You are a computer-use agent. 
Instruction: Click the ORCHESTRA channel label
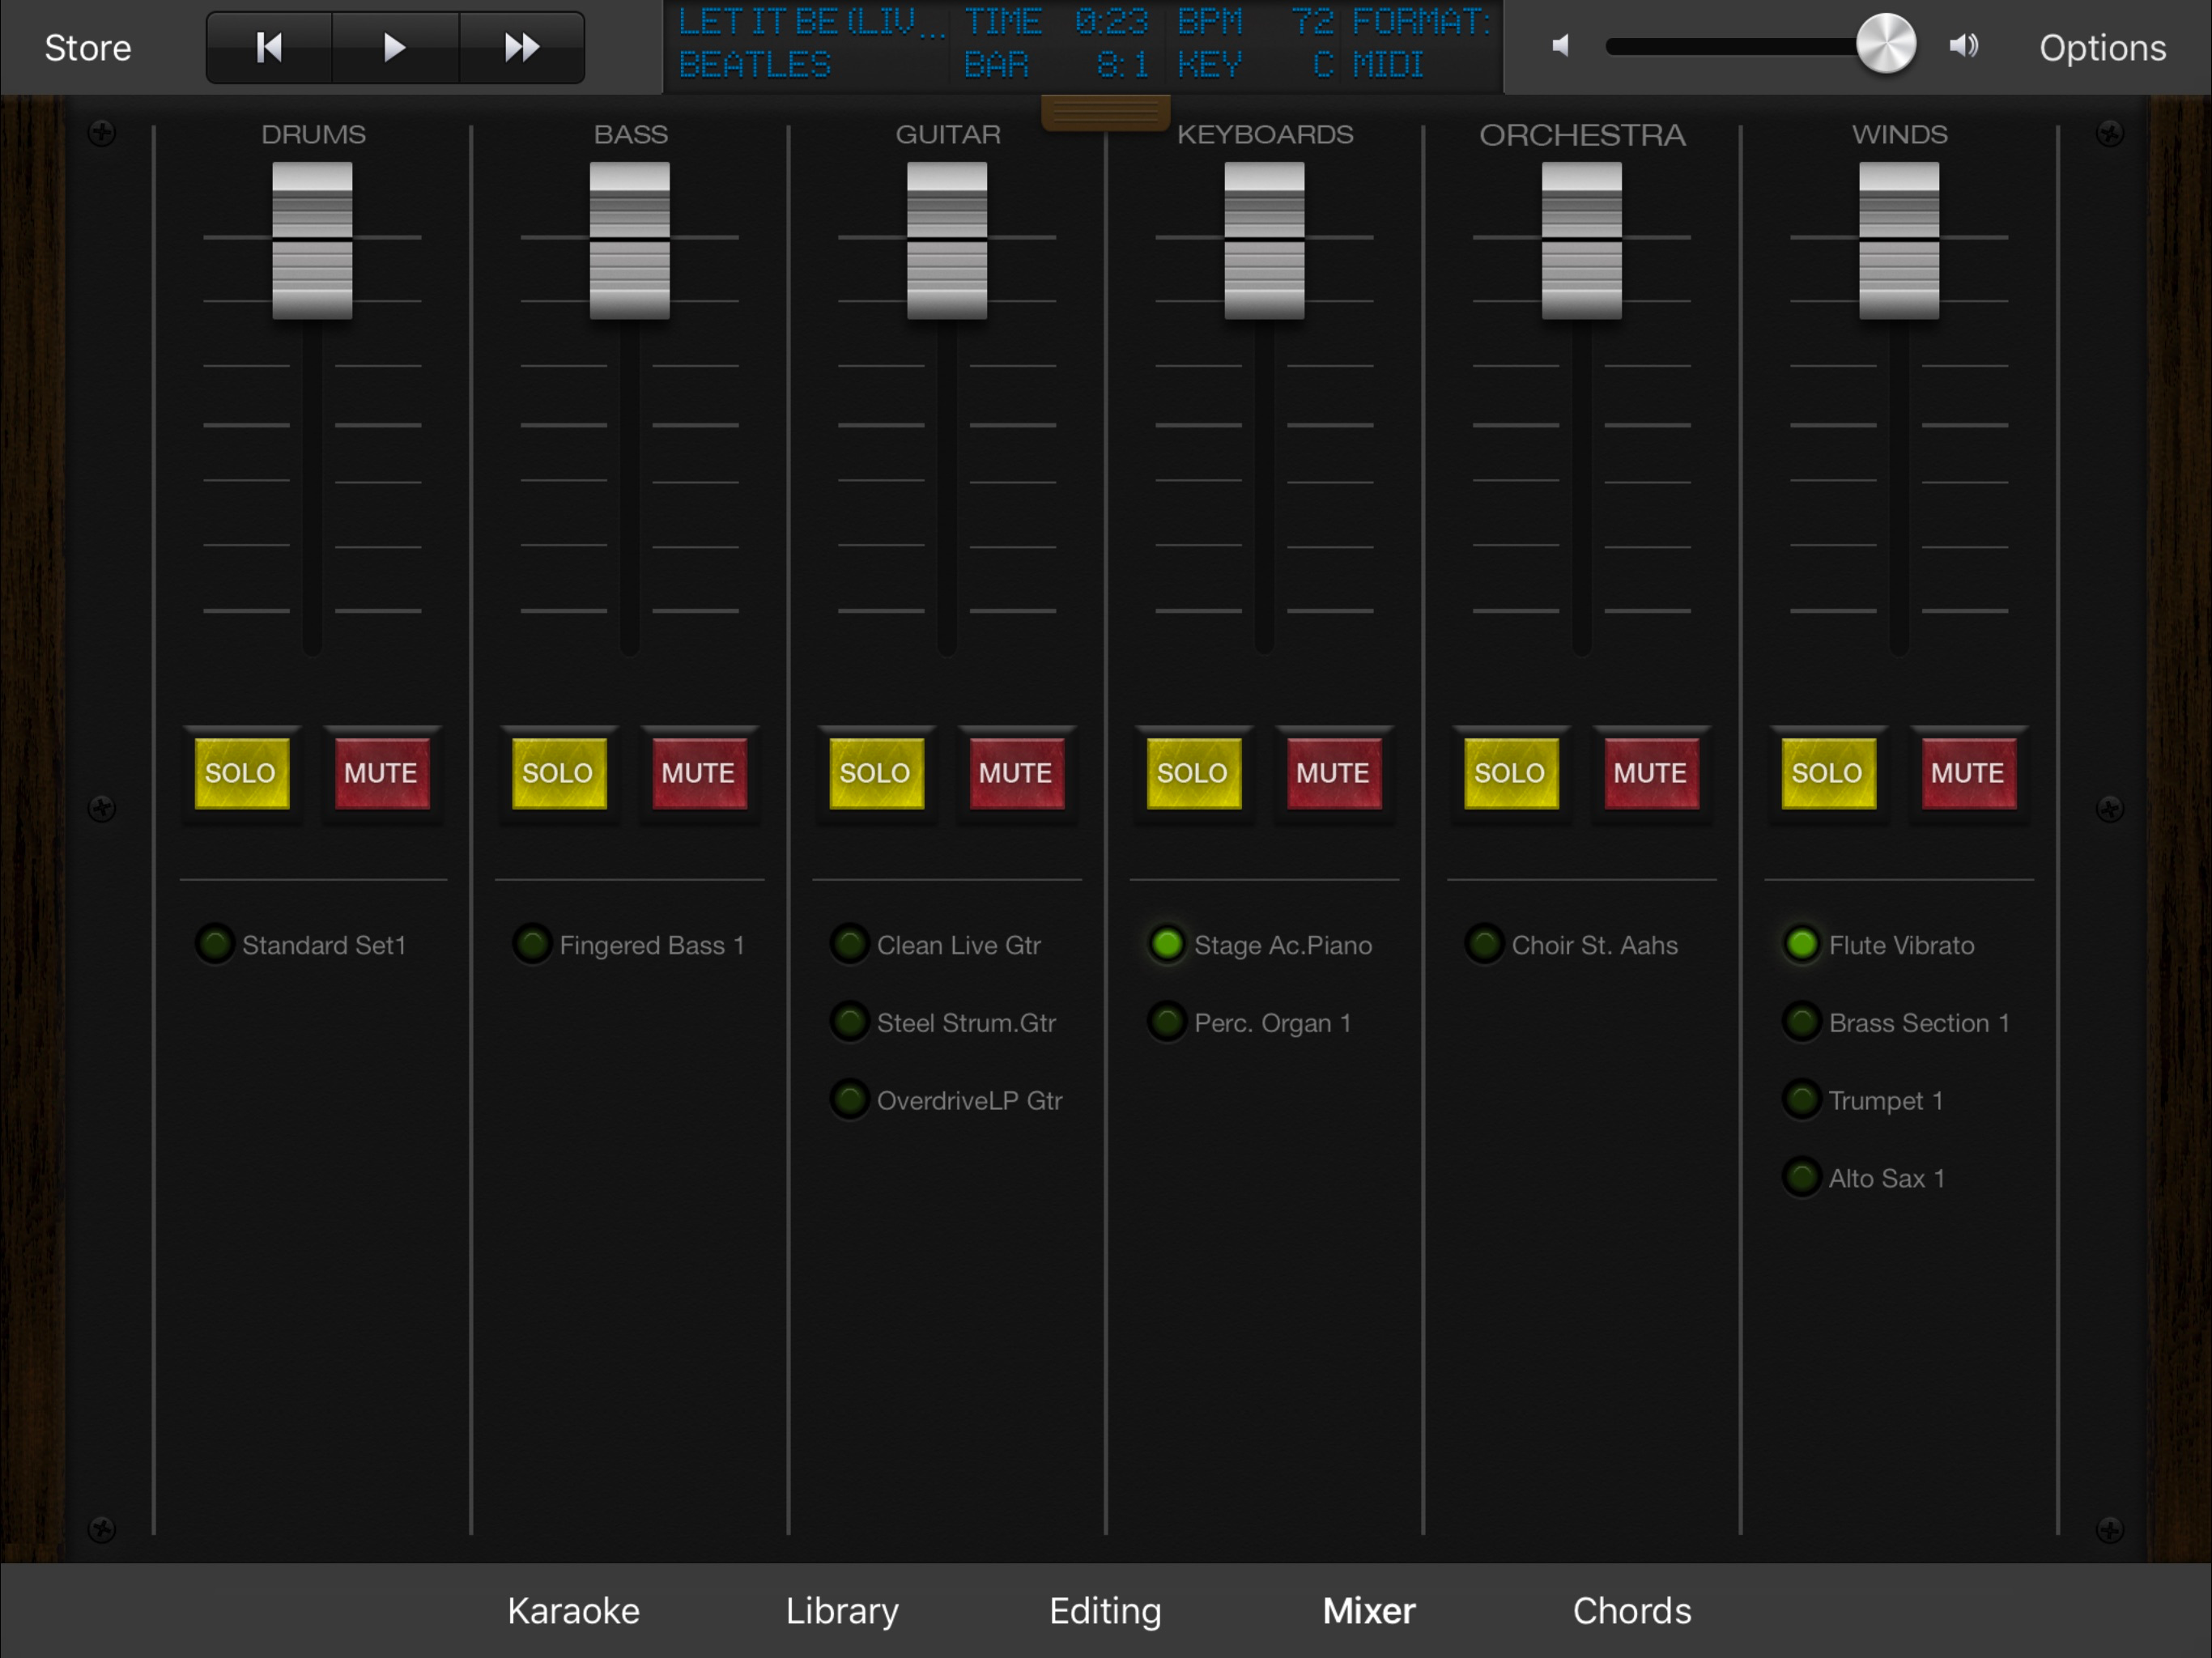pos(1582,134)
